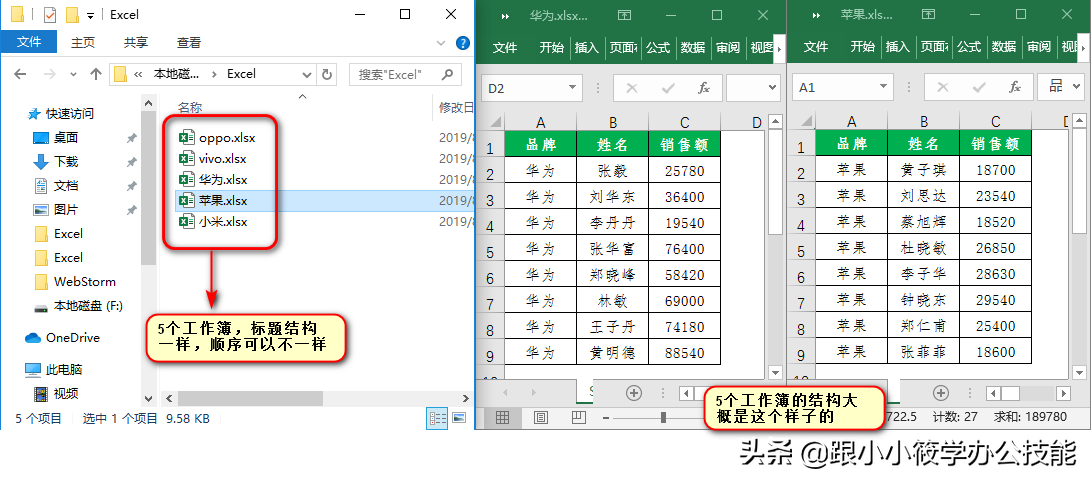This screenshot has height=481, width=1091.
Task: Click ribbon display options icon in 华为 window
Action: tap(625, 16)
